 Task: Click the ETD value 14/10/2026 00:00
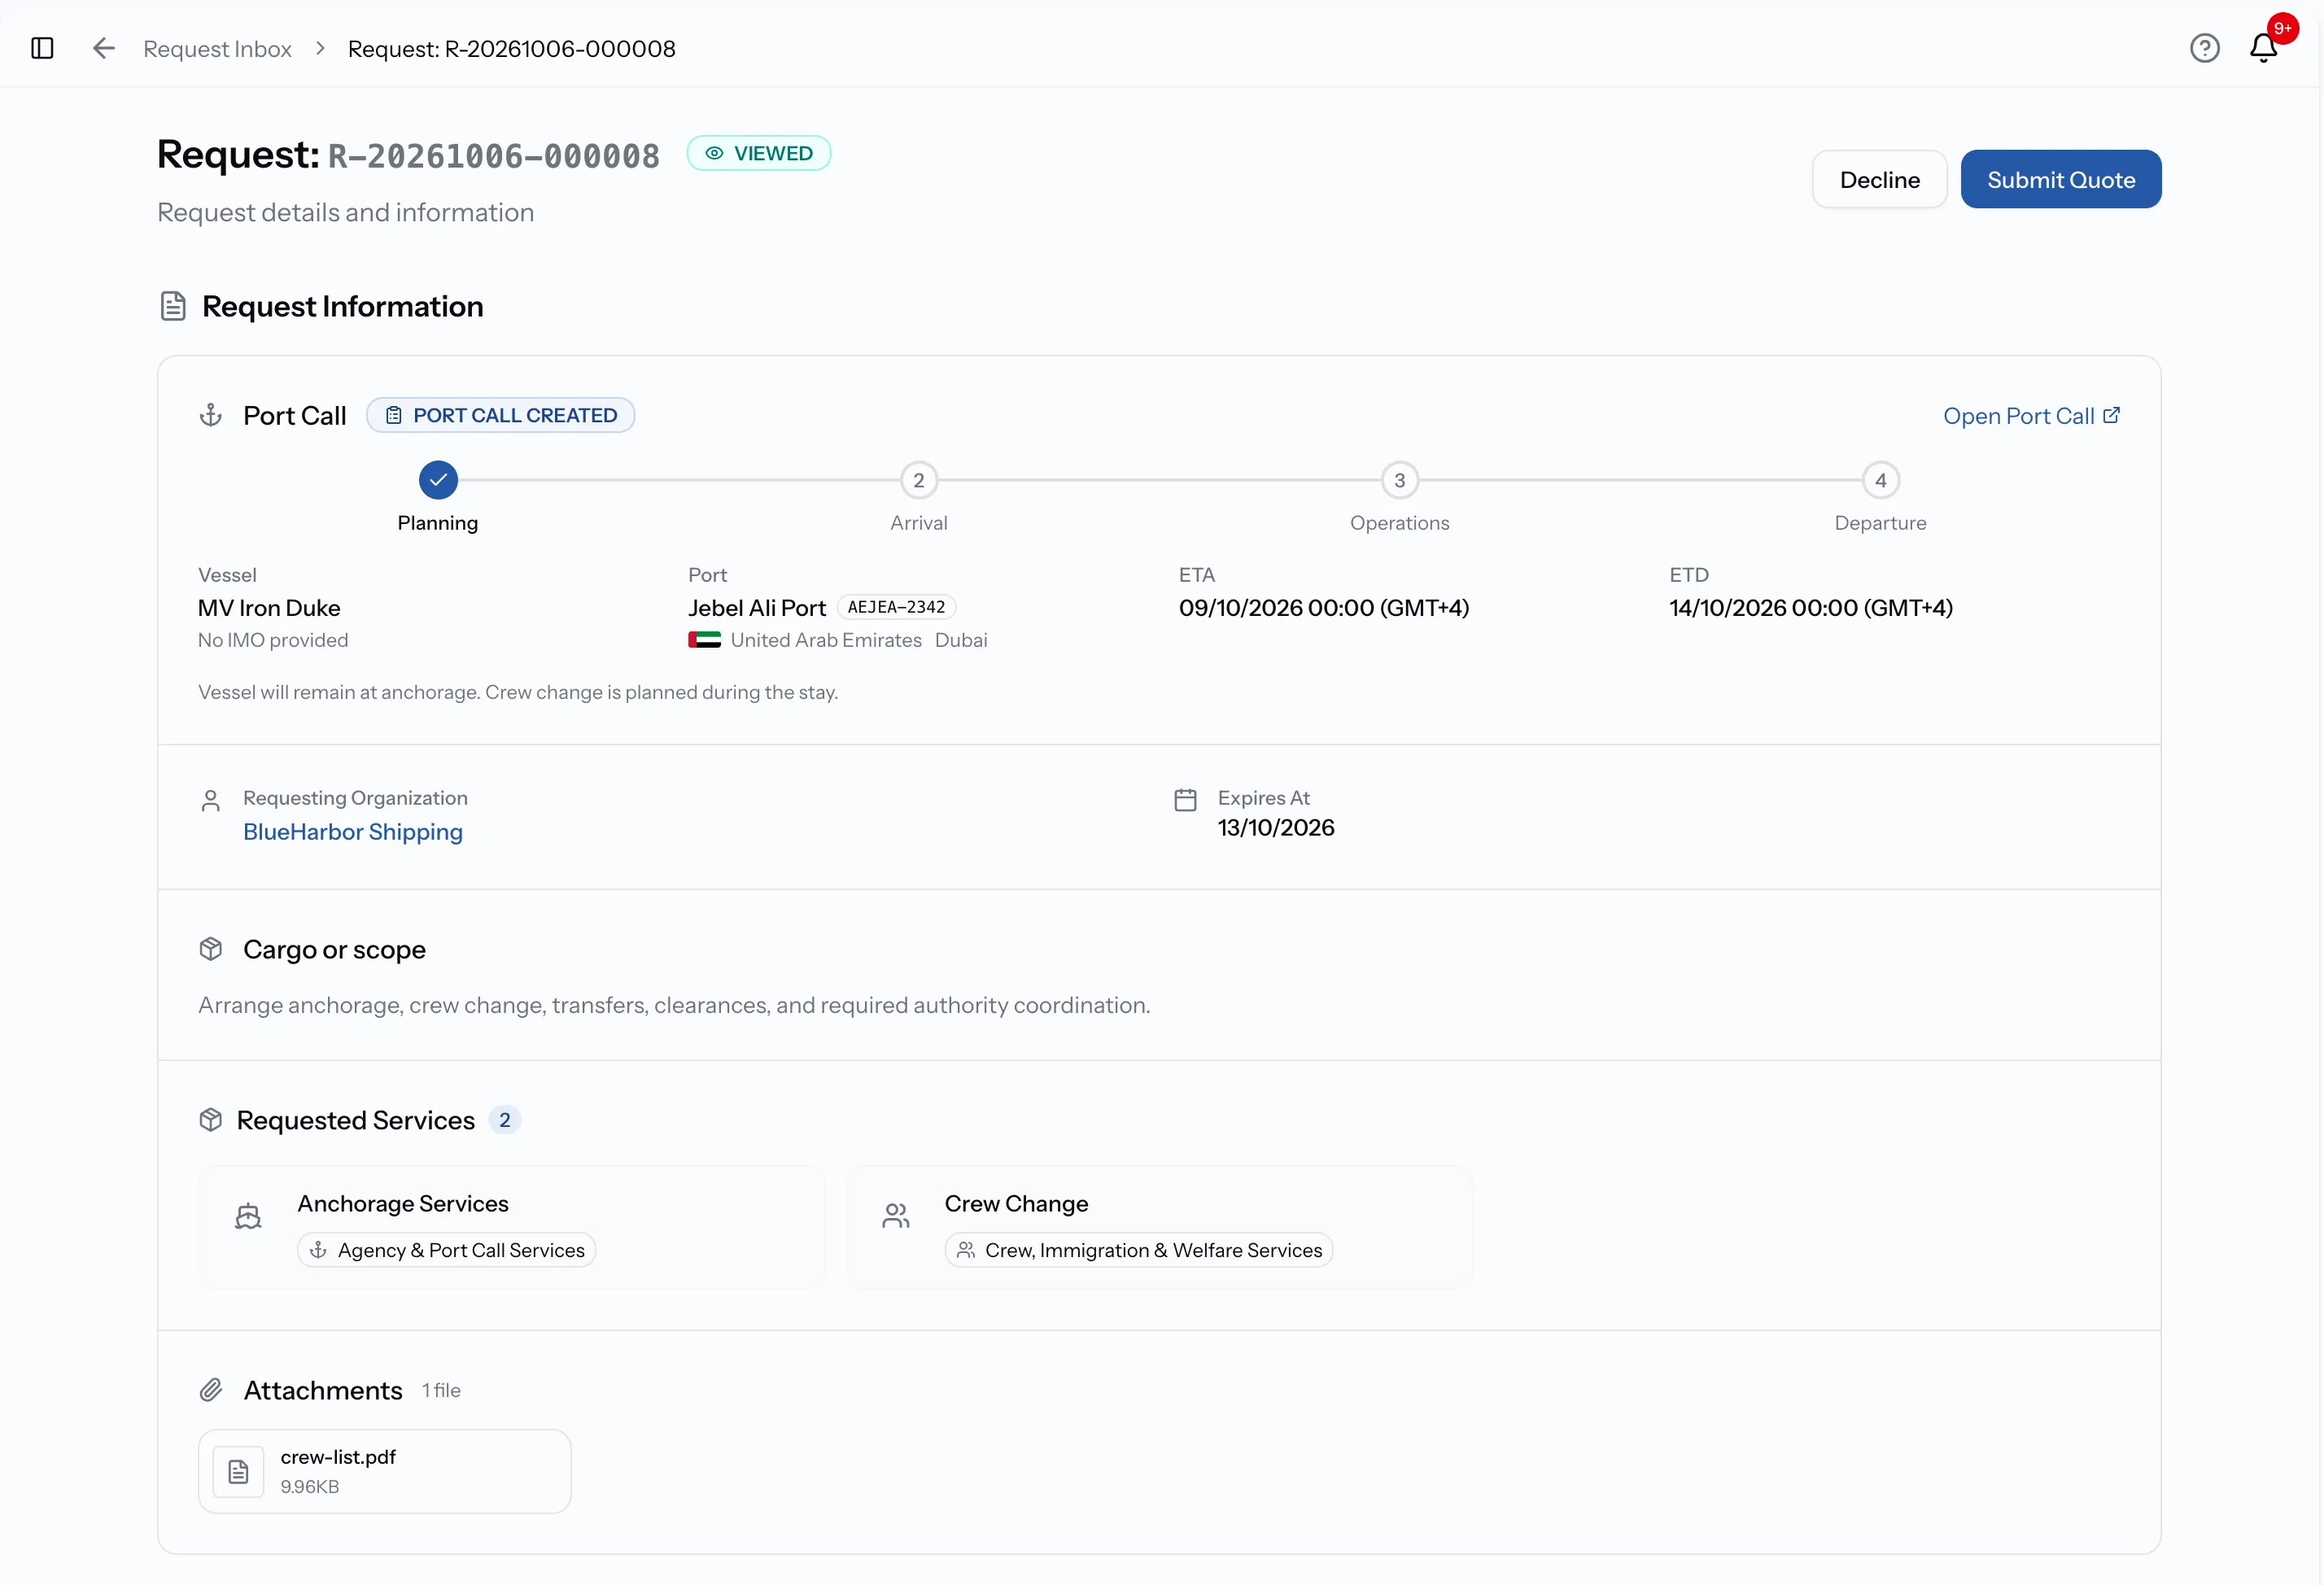click(1811, 608)
